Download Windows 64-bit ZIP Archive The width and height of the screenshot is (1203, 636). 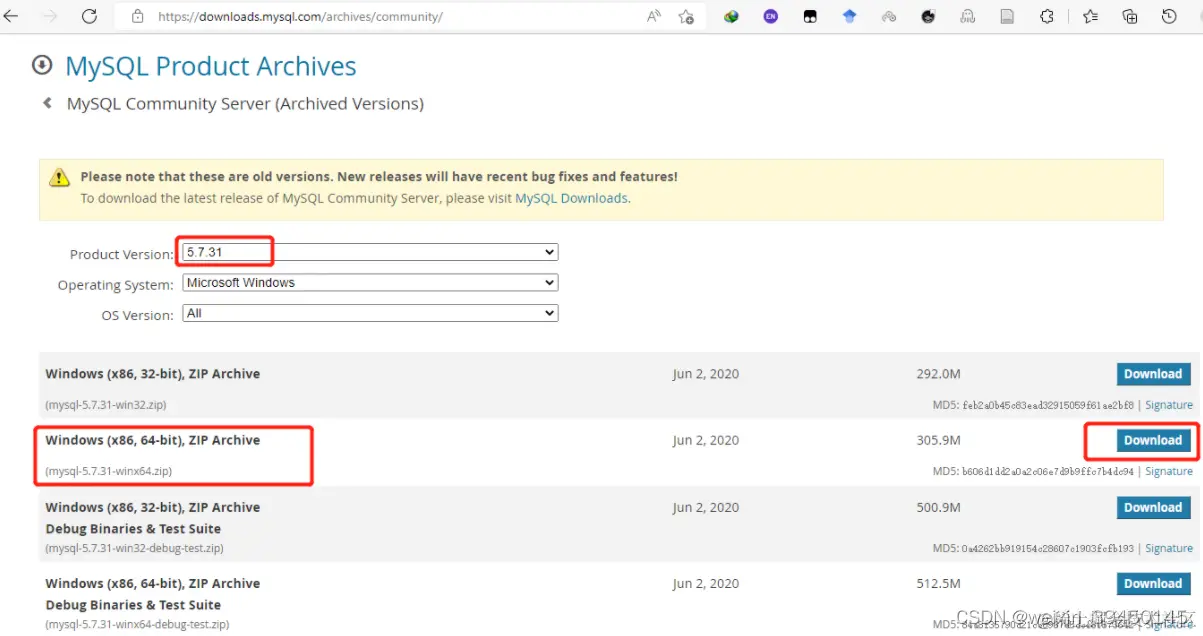[1153, 440]
